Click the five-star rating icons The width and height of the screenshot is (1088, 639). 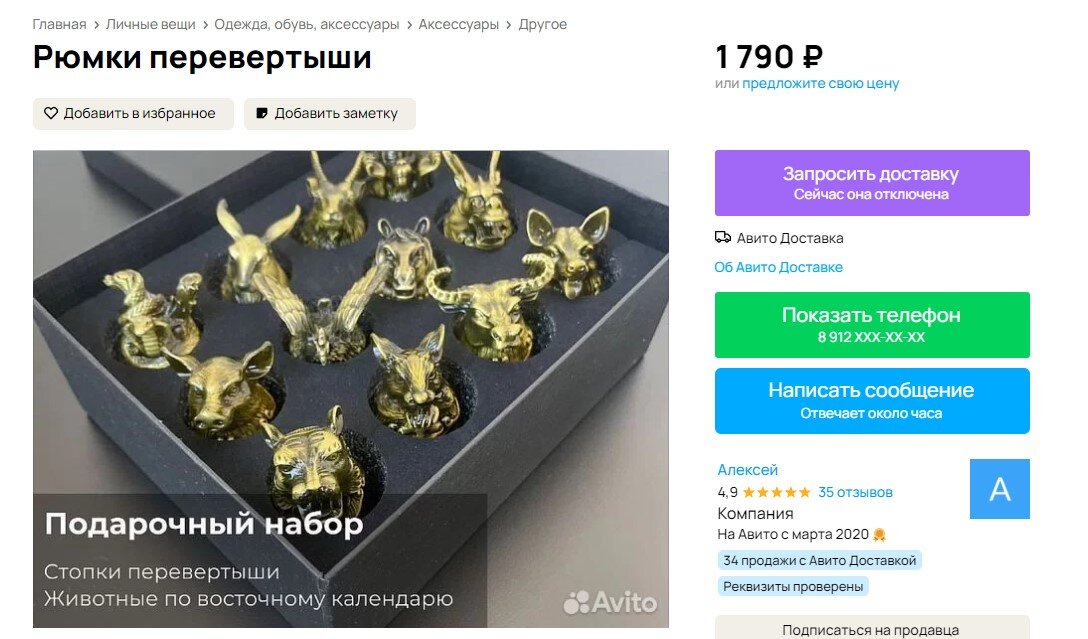pyautogui.click(x=776, y=493)
